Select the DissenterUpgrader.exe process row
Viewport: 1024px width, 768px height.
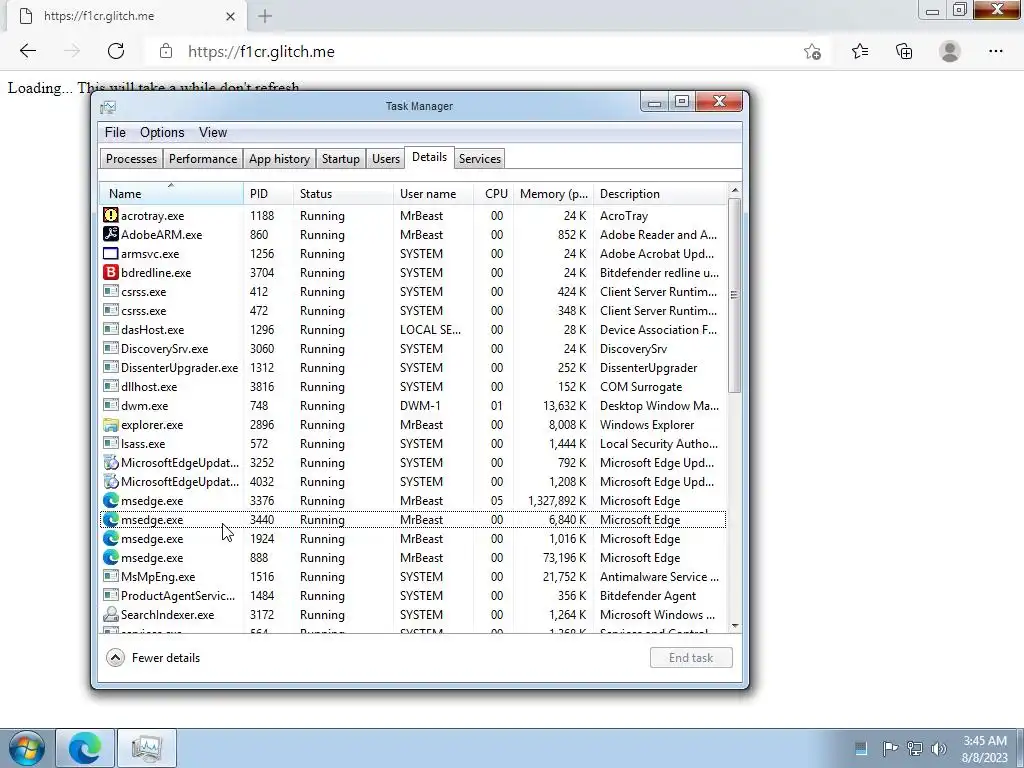[413, 368]
